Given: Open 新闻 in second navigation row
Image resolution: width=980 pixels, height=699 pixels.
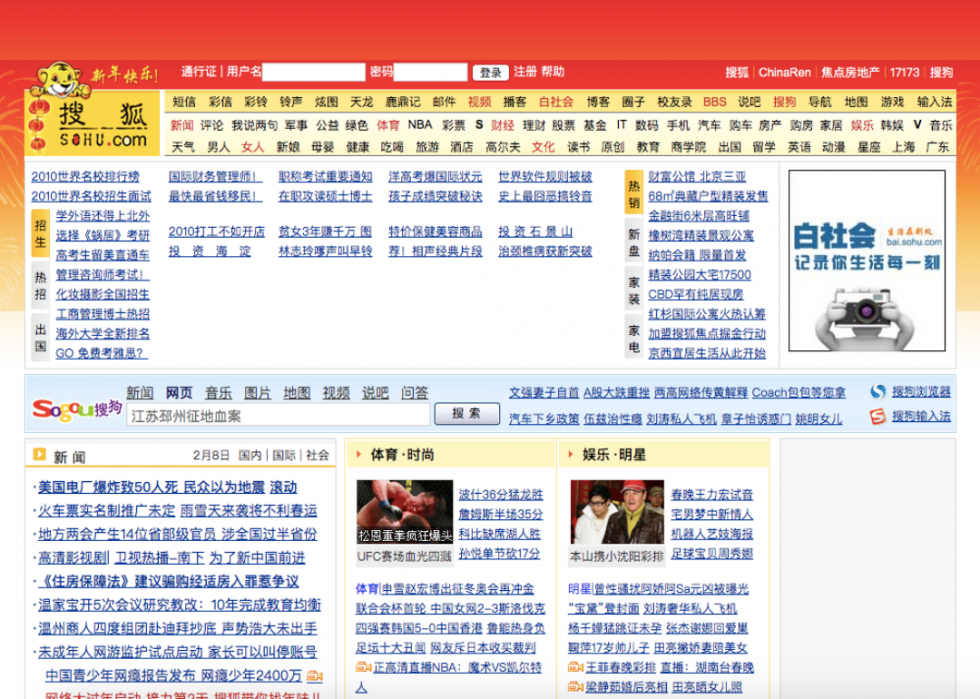Looking at the screenshot, I should point(182,125).
